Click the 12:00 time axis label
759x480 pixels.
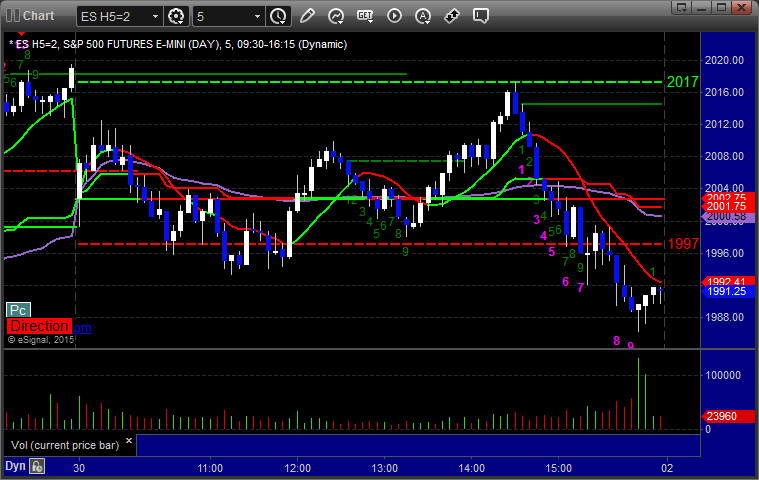(x=297, y=468)
